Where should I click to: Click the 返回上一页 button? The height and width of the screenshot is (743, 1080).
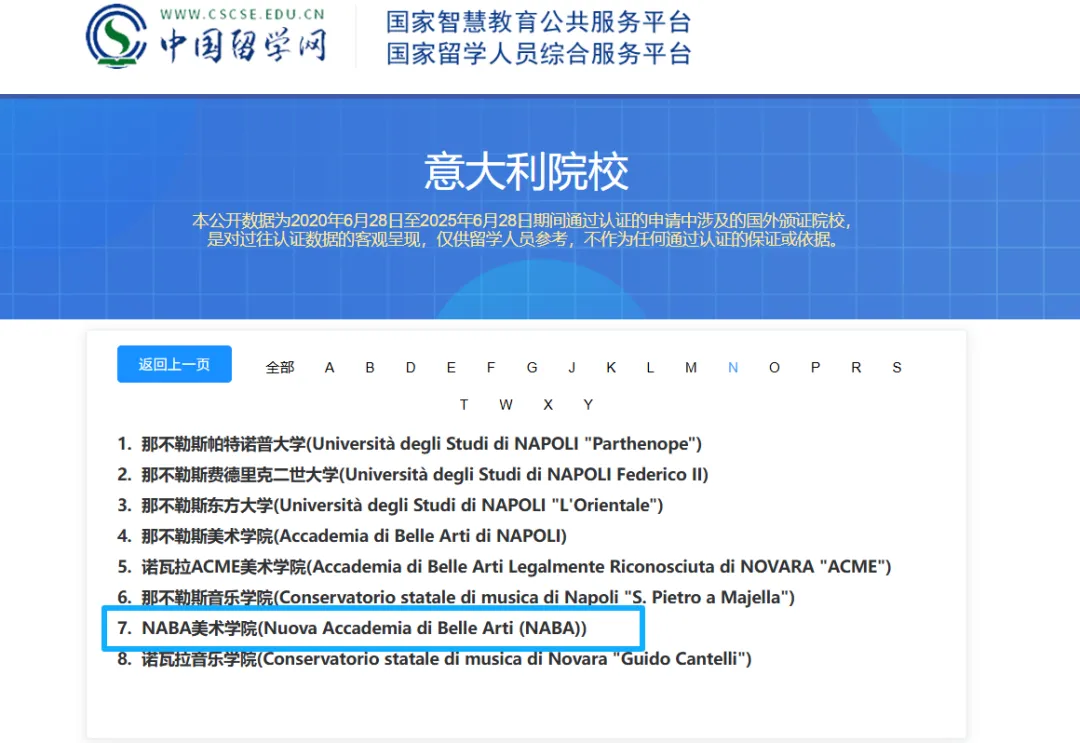click(x=174, y=364)
